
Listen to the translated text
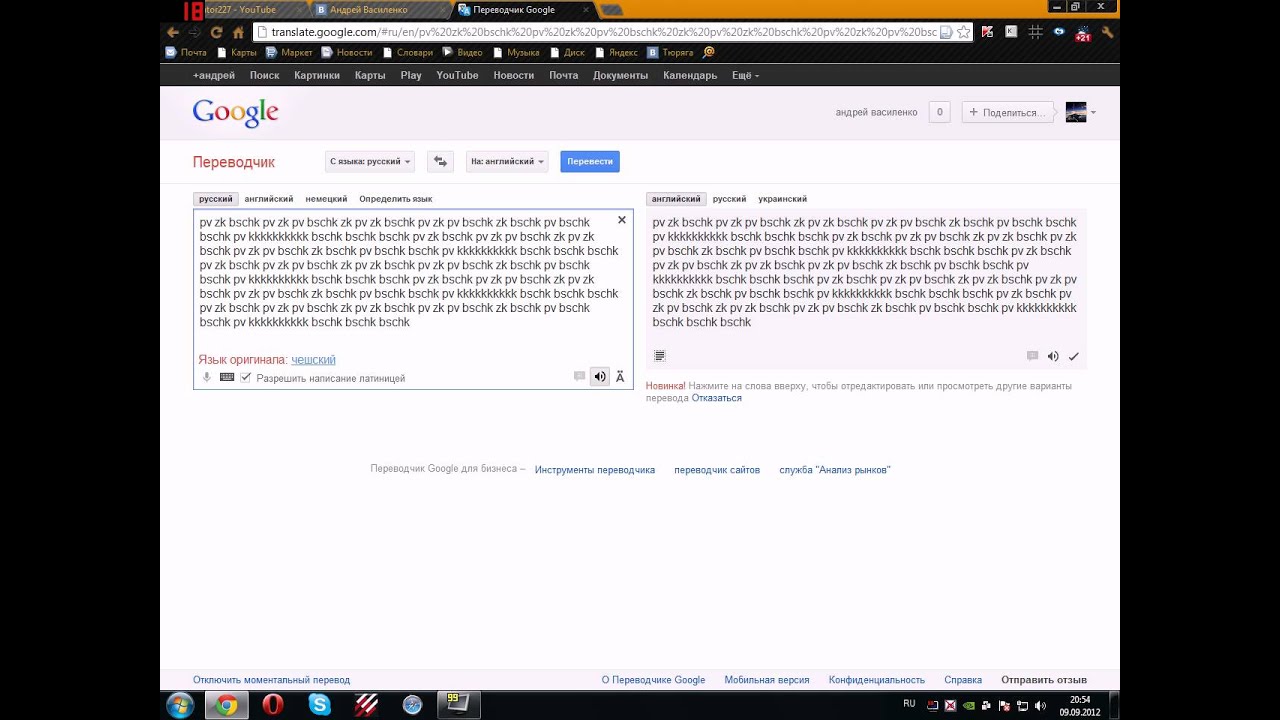[x=1053, y=356]
